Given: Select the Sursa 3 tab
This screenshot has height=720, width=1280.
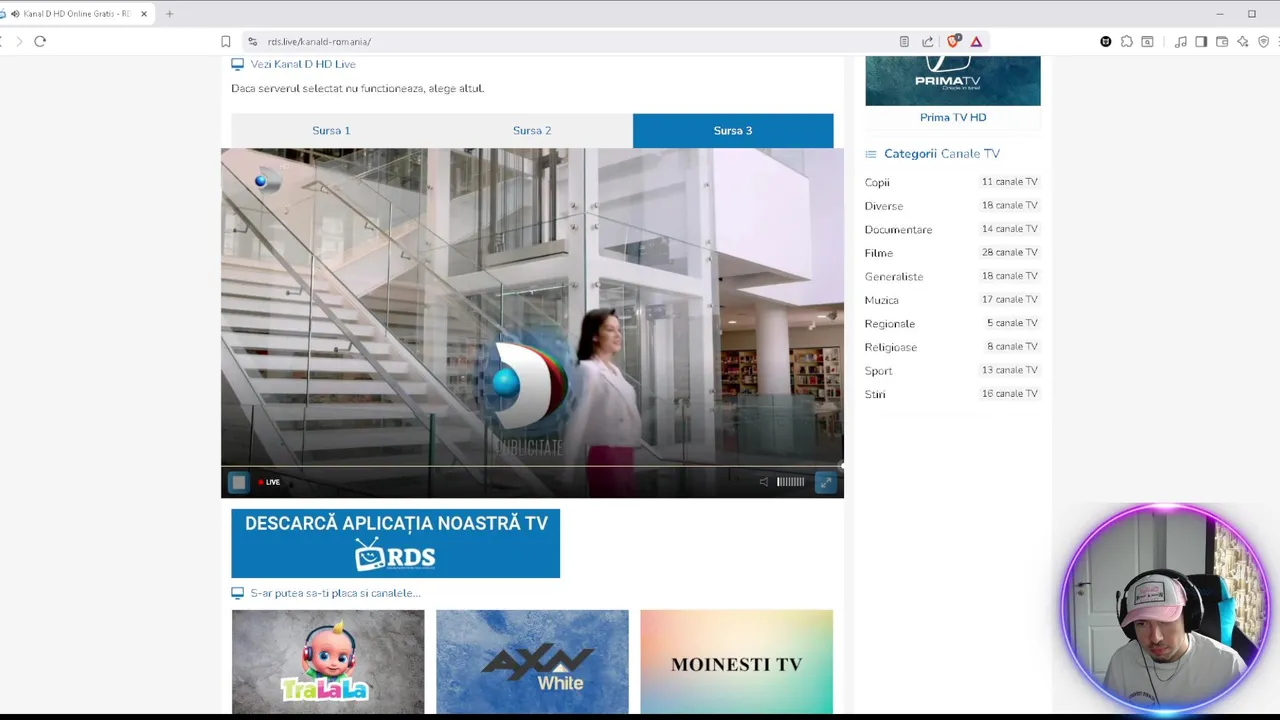Looking at the screenshot, I should [x=733, y=130].
